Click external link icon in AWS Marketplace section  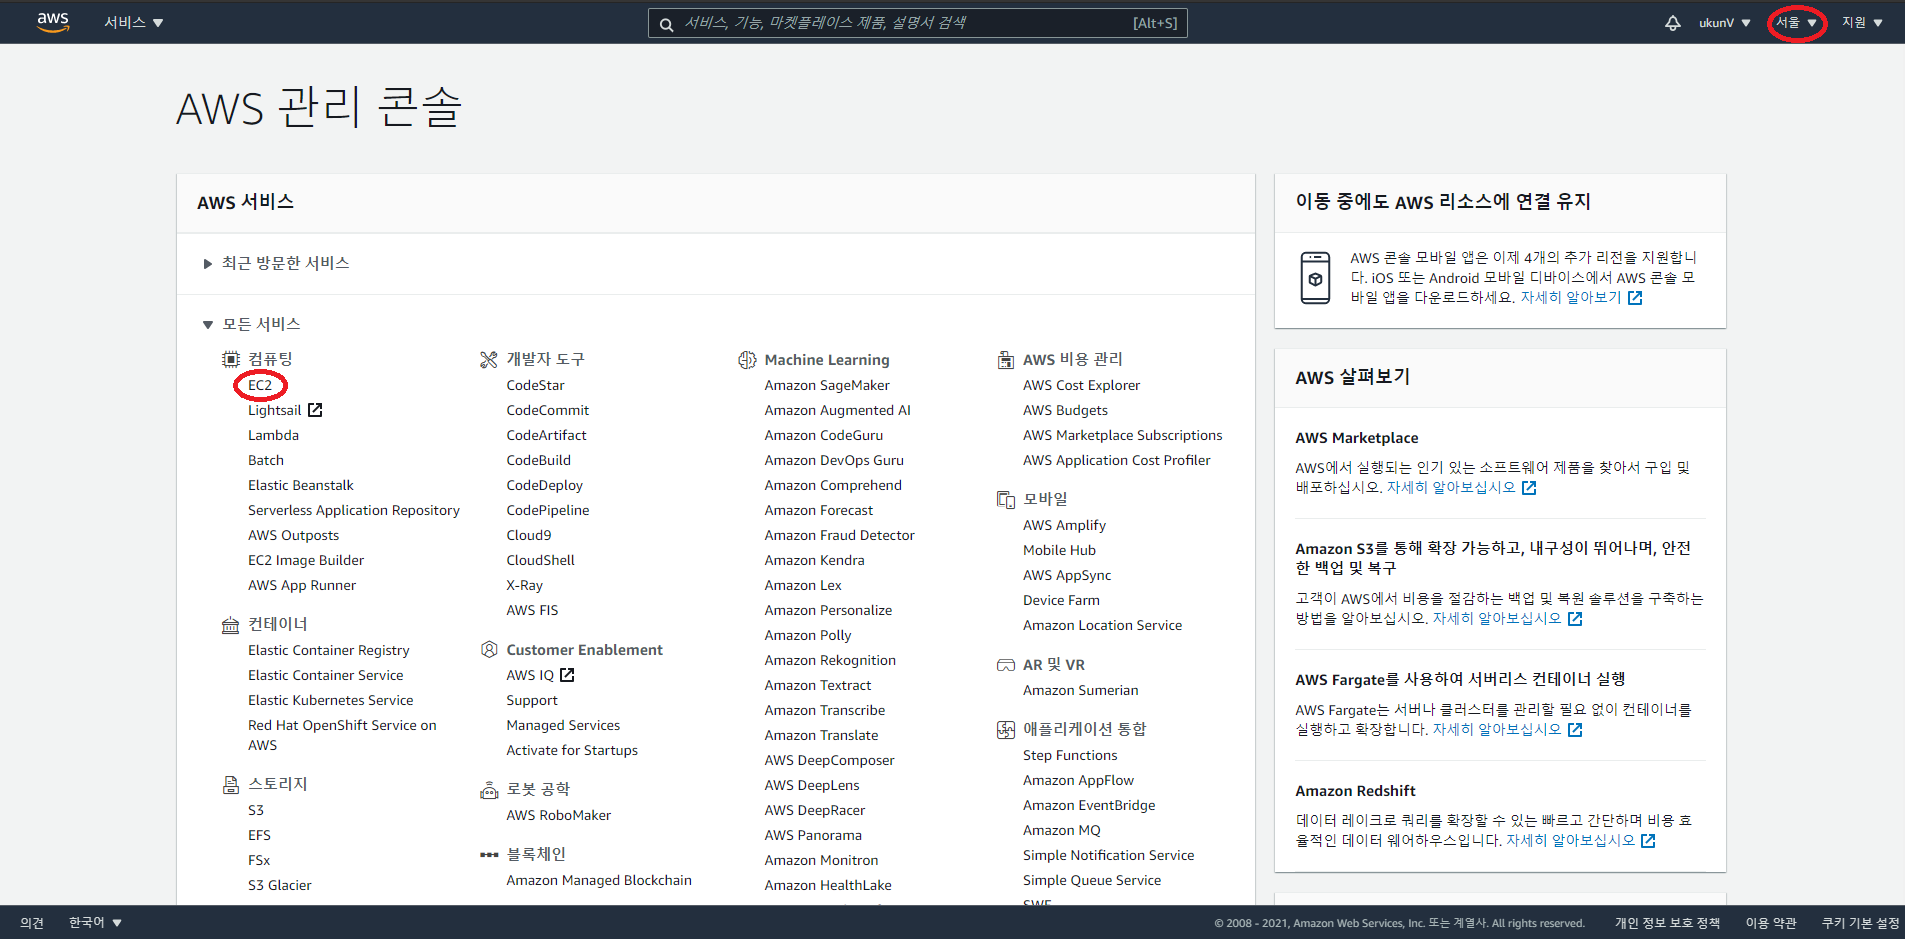pyautogui.click(x=1529, y=488)
